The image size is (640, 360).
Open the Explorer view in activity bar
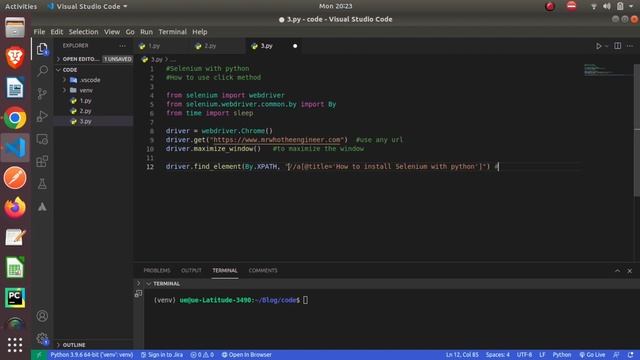tap(42, 49)
